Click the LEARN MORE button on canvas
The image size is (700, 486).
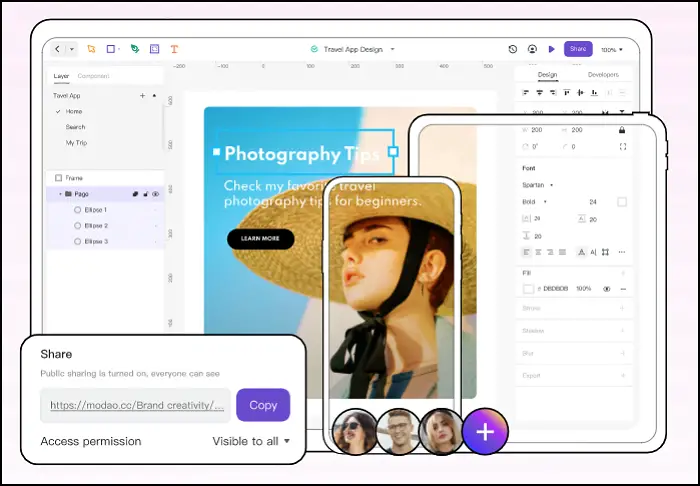pyautogui.click(x=260, y=239)
